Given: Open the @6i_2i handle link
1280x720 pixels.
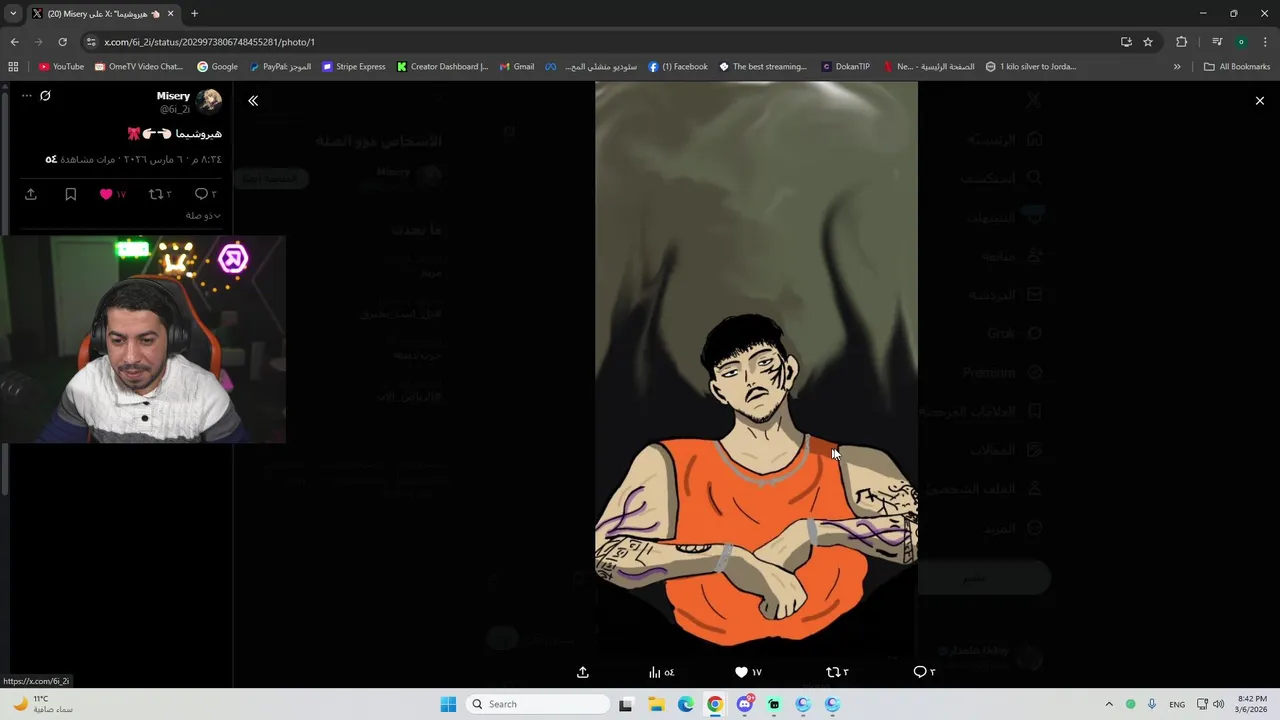Looking at the screenshot, I should tap(175, 109).
